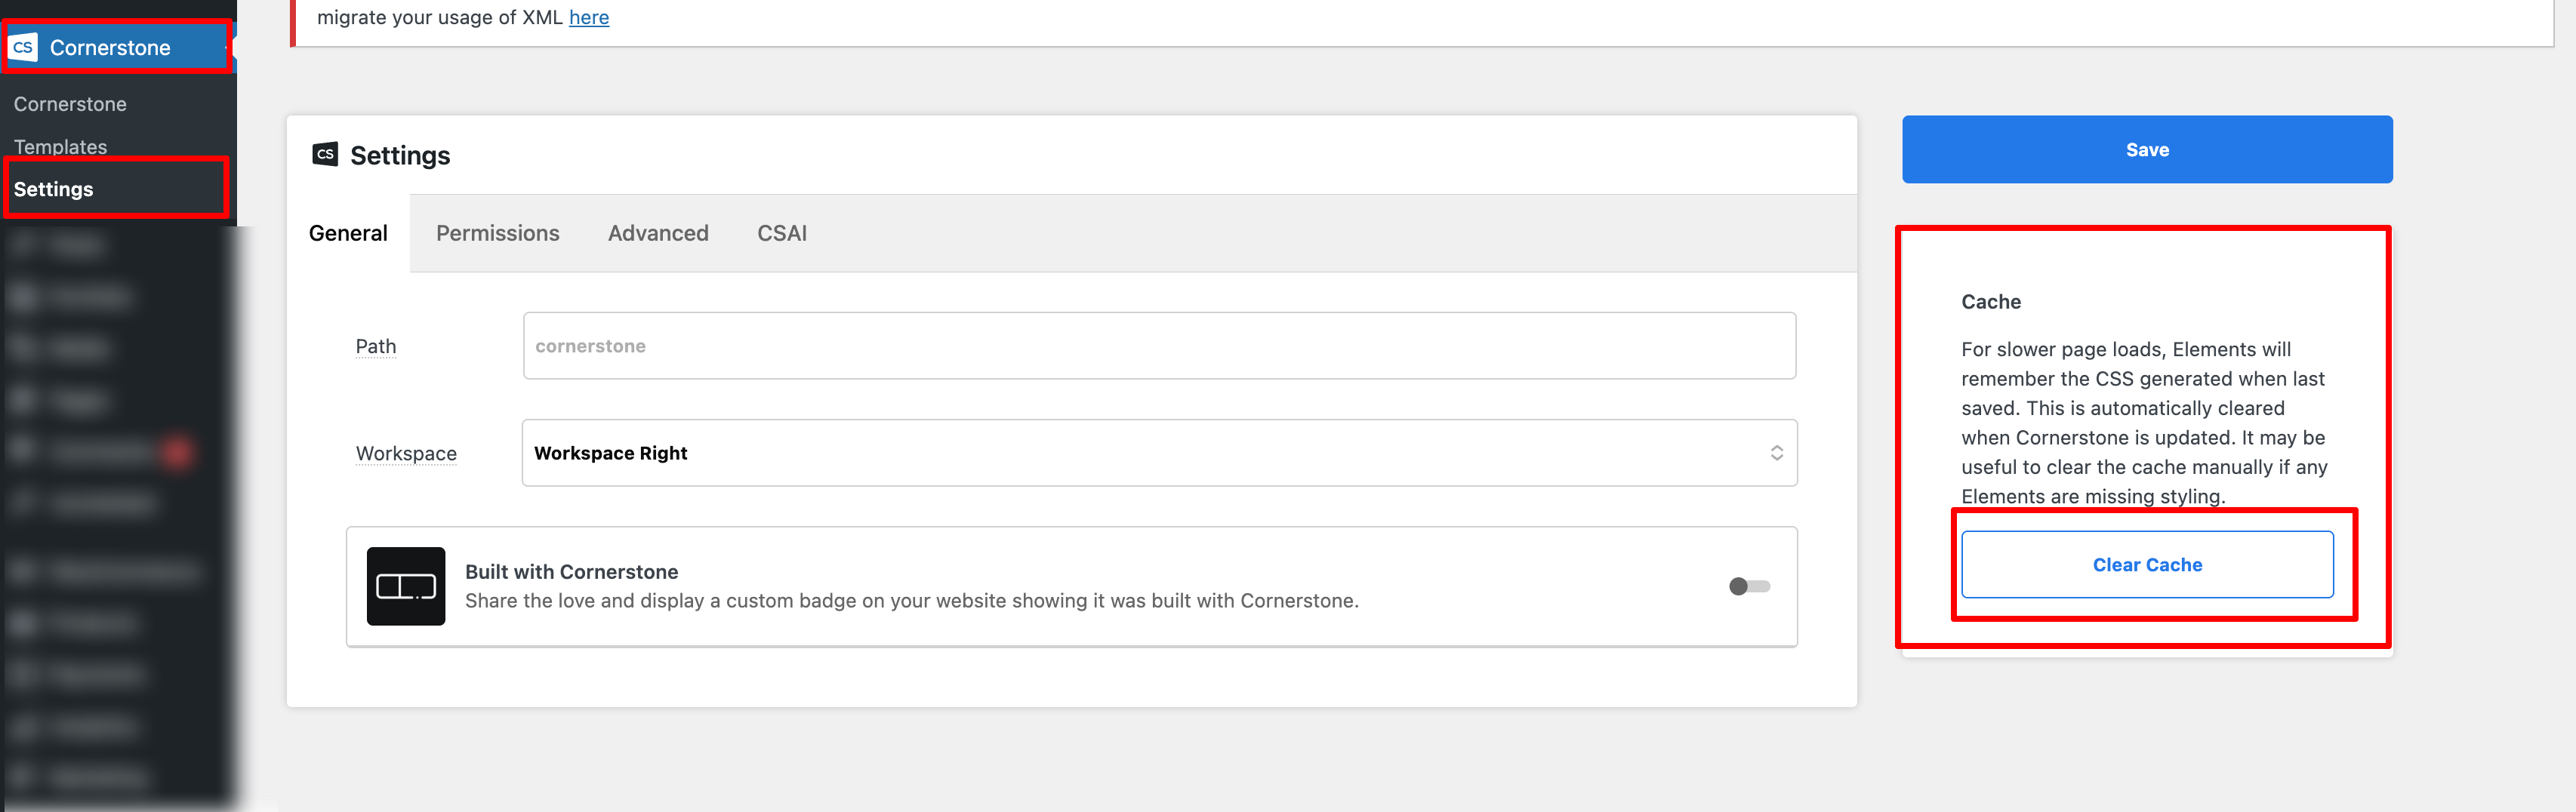Click the underlined Workspace label
This screenshot has height=812, width=2576.
pos(406,453)
